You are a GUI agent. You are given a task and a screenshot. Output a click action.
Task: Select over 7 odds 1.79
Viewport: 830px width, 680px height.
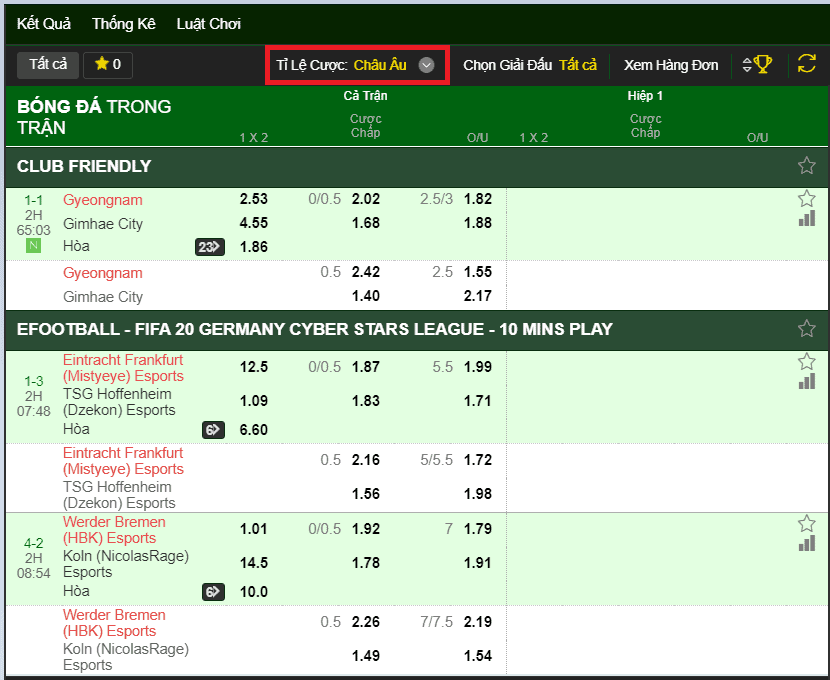(478, 529)
